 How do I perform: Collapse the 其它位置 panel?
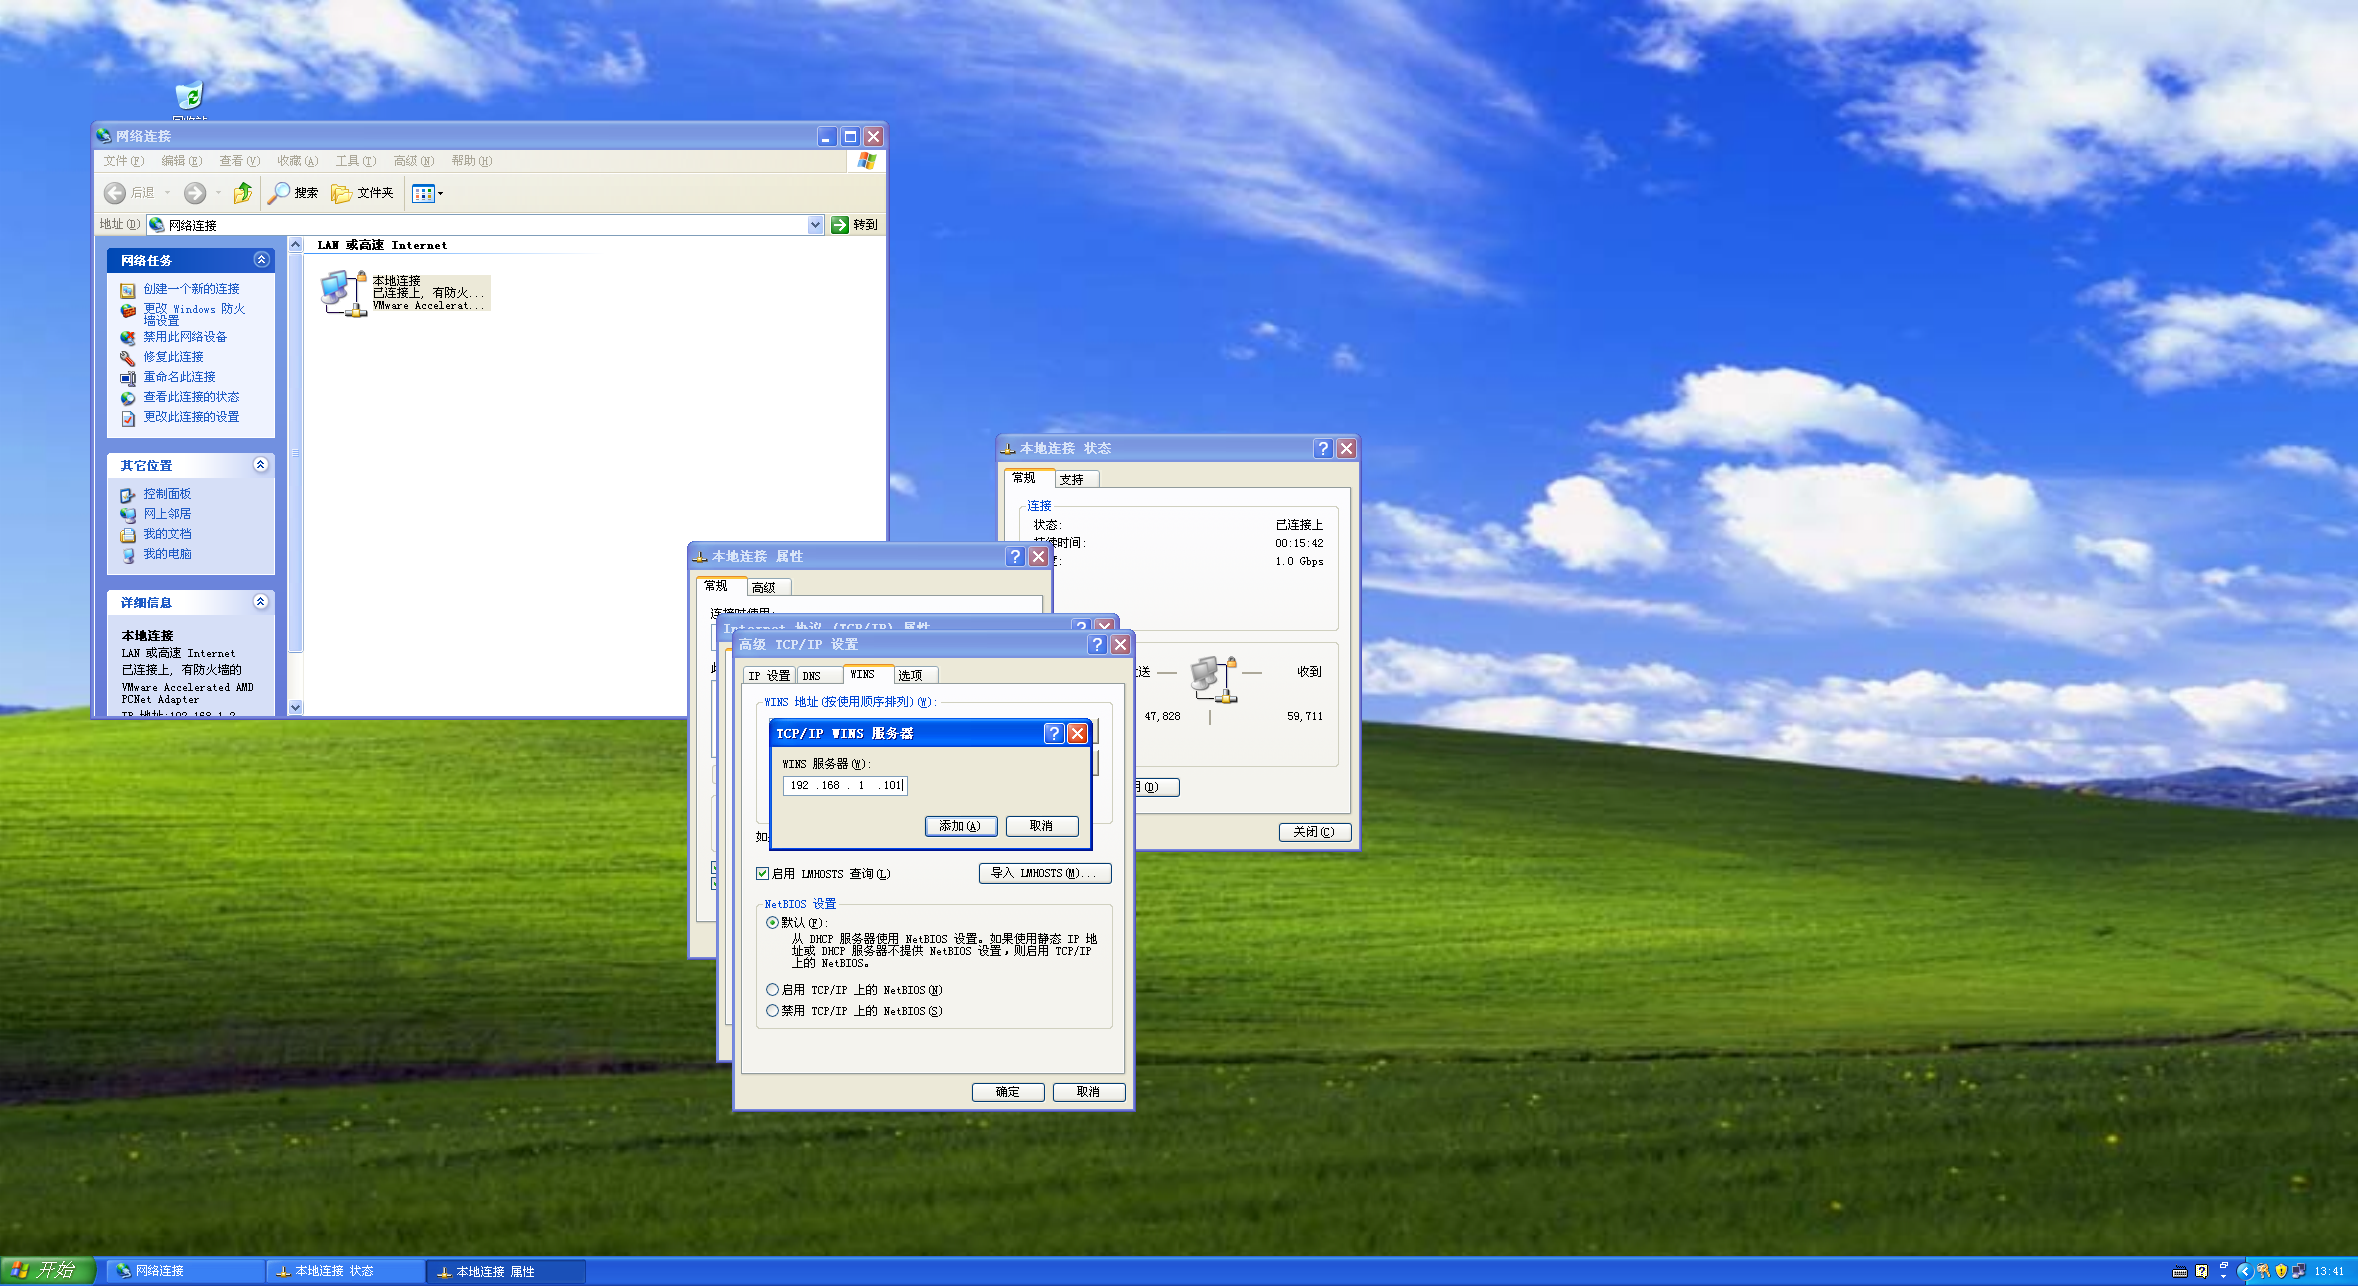pos(261,465)
